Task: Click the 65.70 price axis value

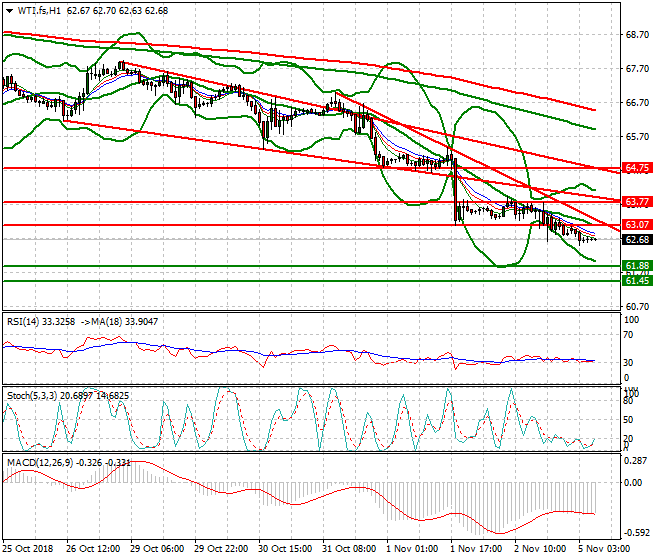Action: (x=637, y=137)
